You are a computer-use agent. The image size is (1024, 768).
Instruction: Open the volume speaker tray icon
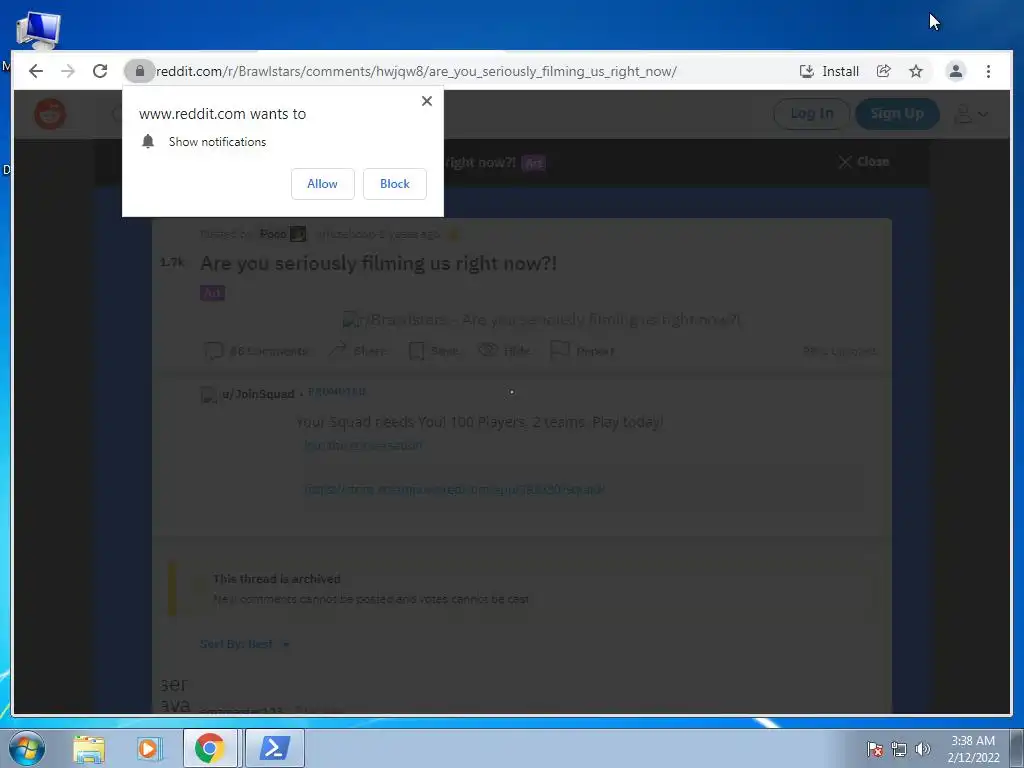pos(922,749)
